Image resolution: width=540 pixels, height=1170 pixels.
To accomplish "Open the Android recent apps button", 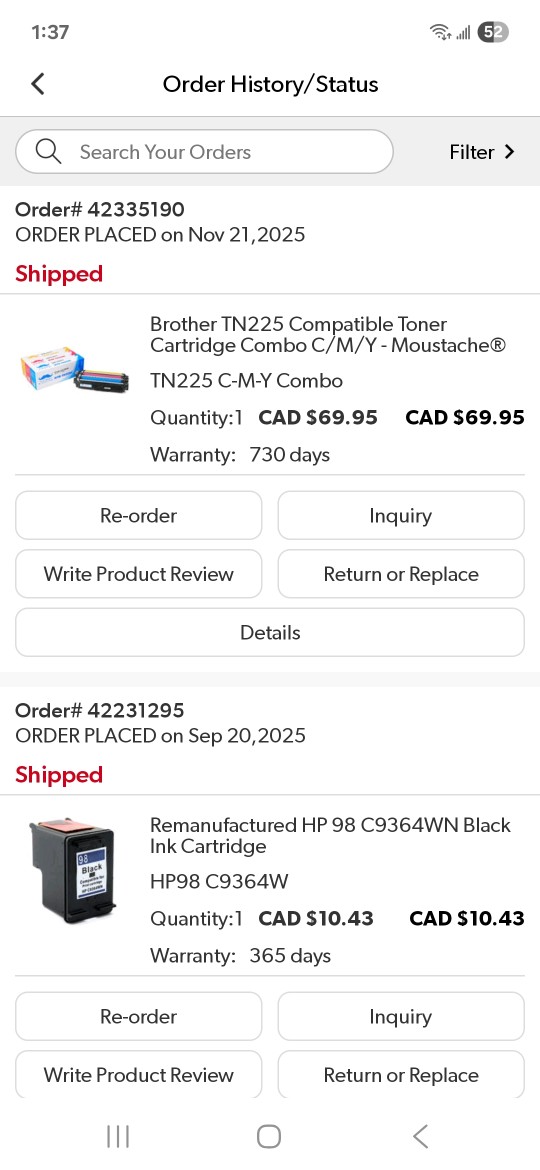I will 118,1136.
